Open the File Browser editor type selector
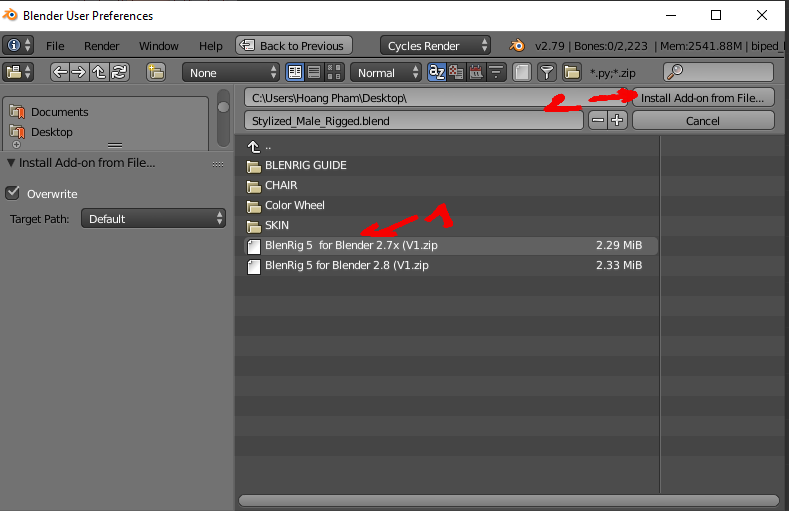 click(18, 72)
